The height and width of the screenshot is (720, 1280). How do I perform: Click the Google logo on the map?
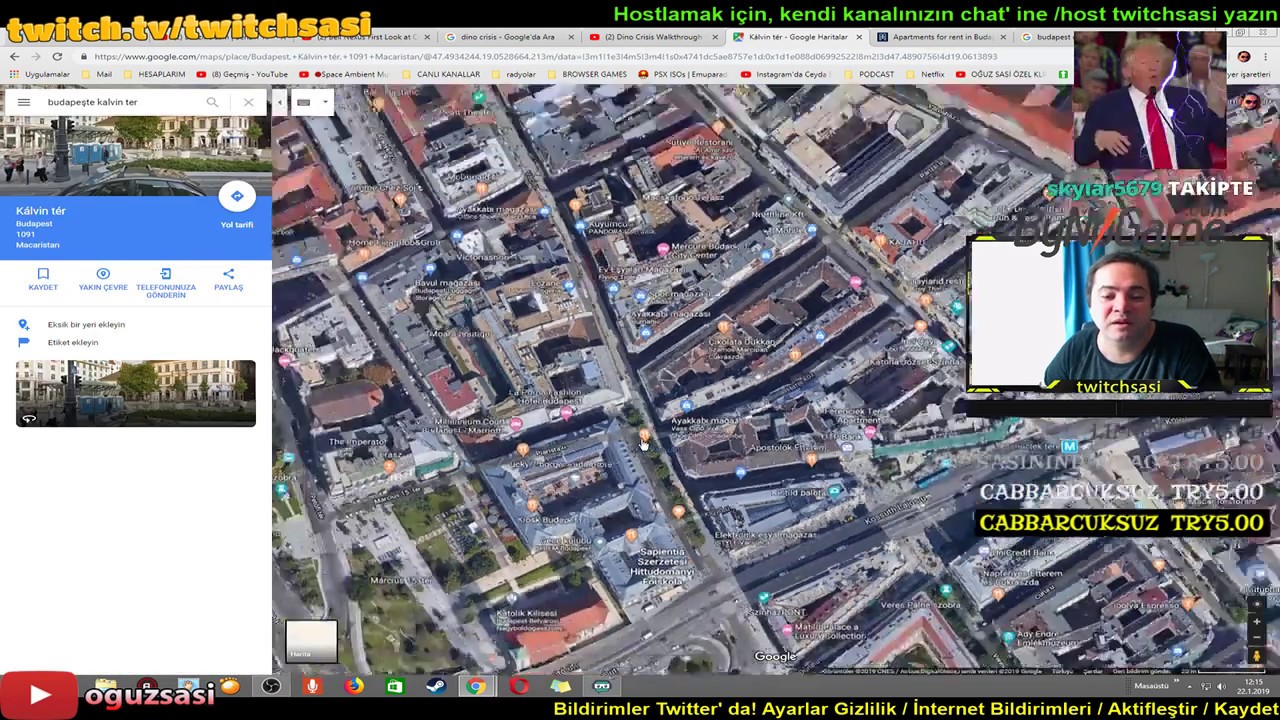point(775,657)
